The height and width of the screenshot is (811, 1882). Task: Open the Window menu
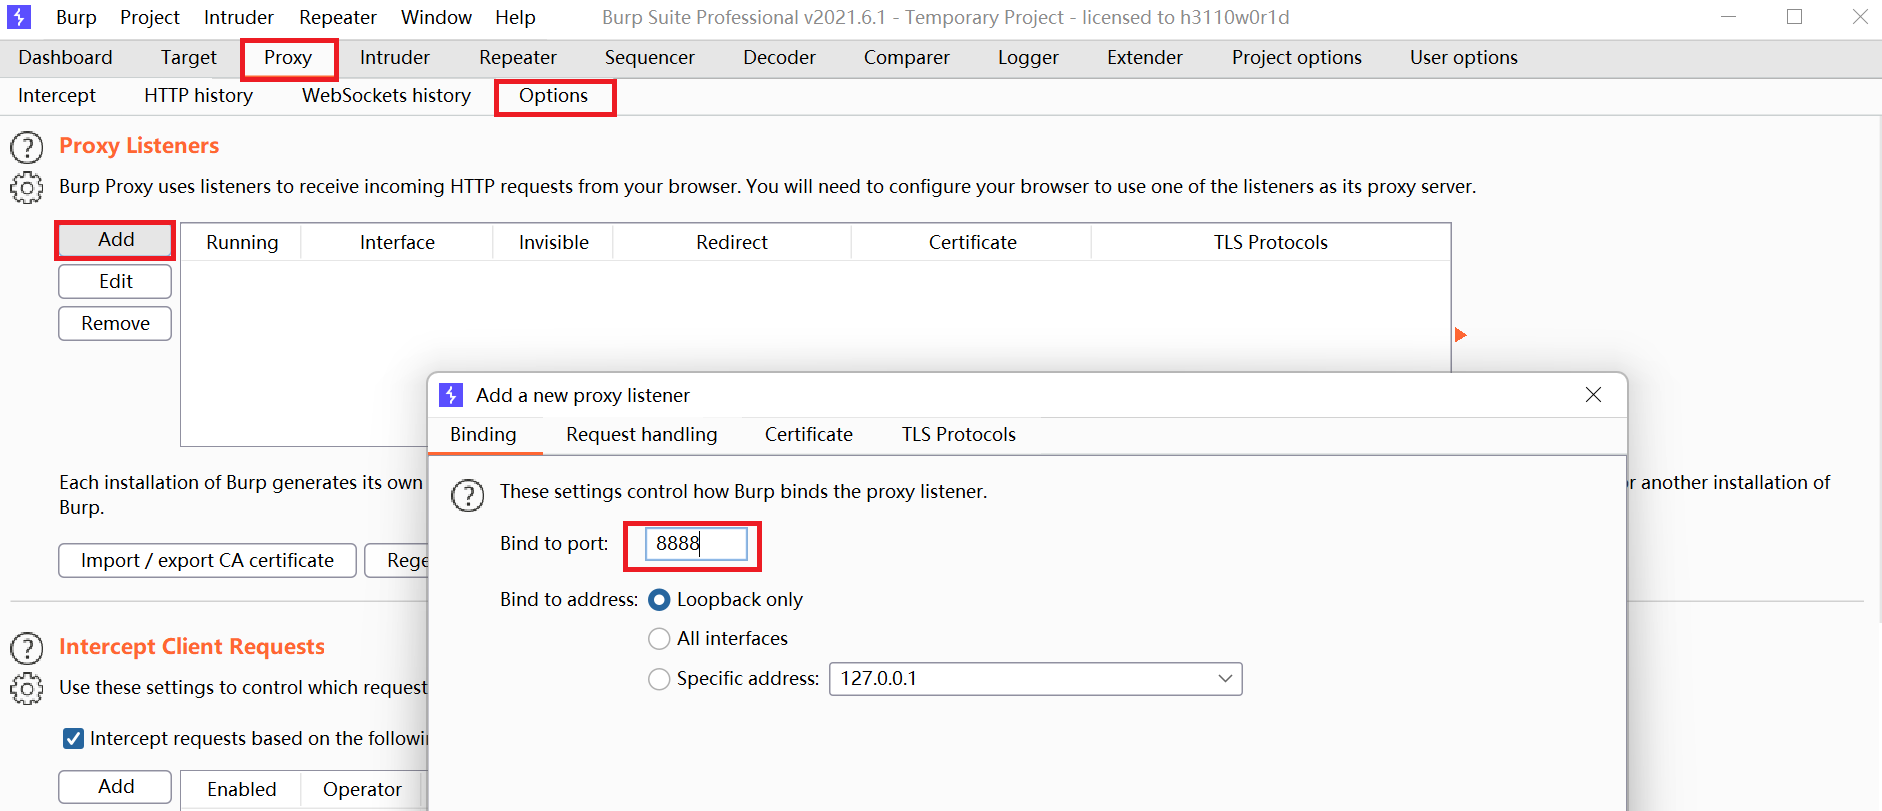pyautogui.click(x=436, y=17)
